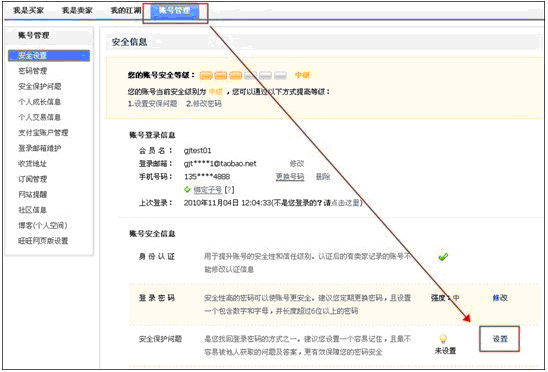Screen dimensions: 548x372
Task: Click the 点击这里 link after last login
Action: [x=345, y=203]
